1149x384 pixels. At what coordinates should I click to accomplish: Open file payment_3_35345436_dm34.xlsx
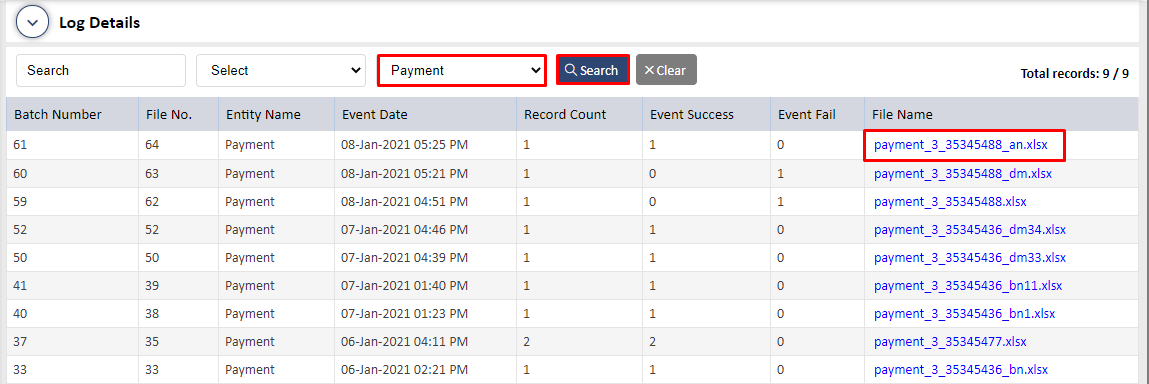[970, 229]
